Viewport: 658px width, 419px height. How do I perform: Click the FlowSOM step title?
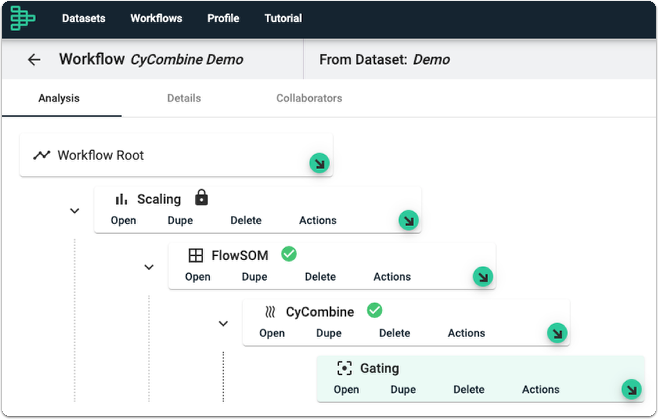click(x=240, y=255)
